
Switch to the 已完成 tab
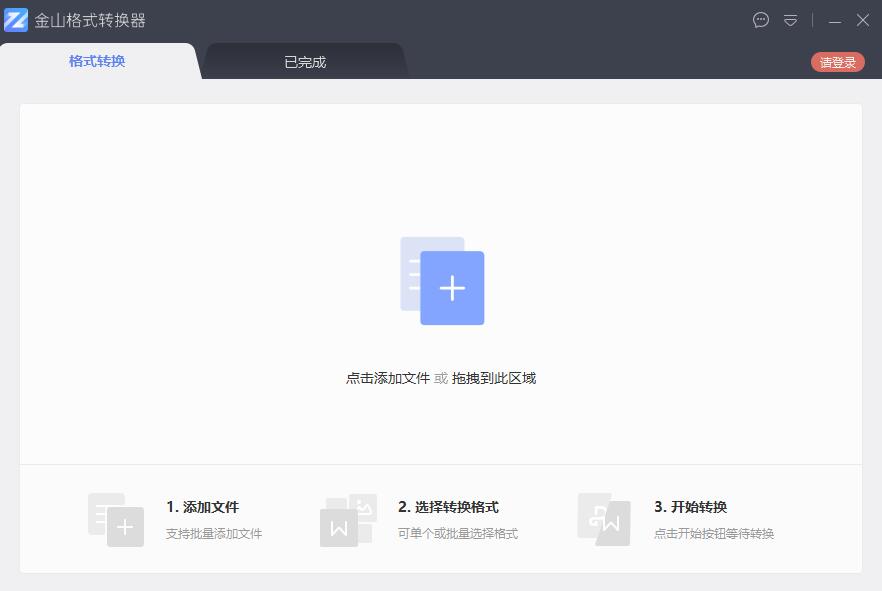pyautogui.click(x=305, y=60)
